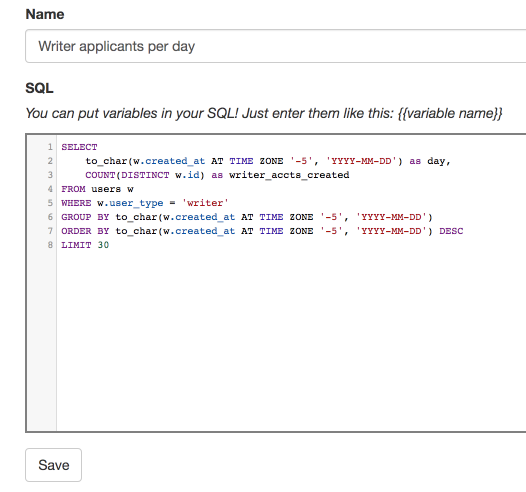
Task: Click the 'SQL' section label
Action: (x=39, y=88)
